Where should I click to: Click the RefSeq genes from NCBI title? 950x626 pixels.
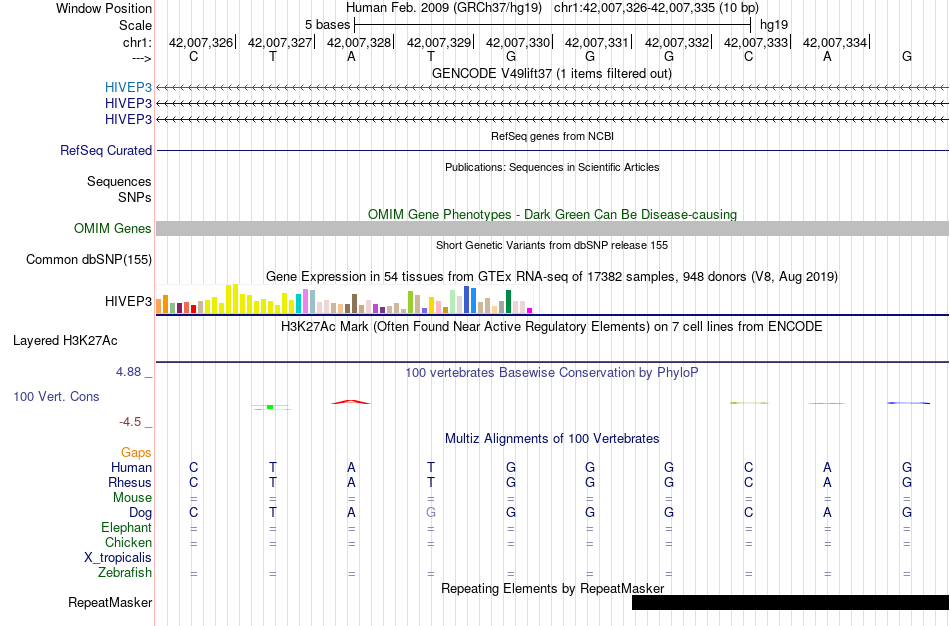tap(552, 136)
